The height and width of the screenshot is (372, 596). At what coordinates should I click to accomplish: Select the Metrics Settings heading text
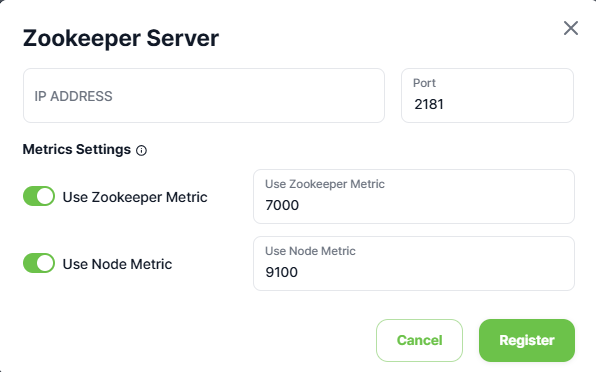pos(77,149)
